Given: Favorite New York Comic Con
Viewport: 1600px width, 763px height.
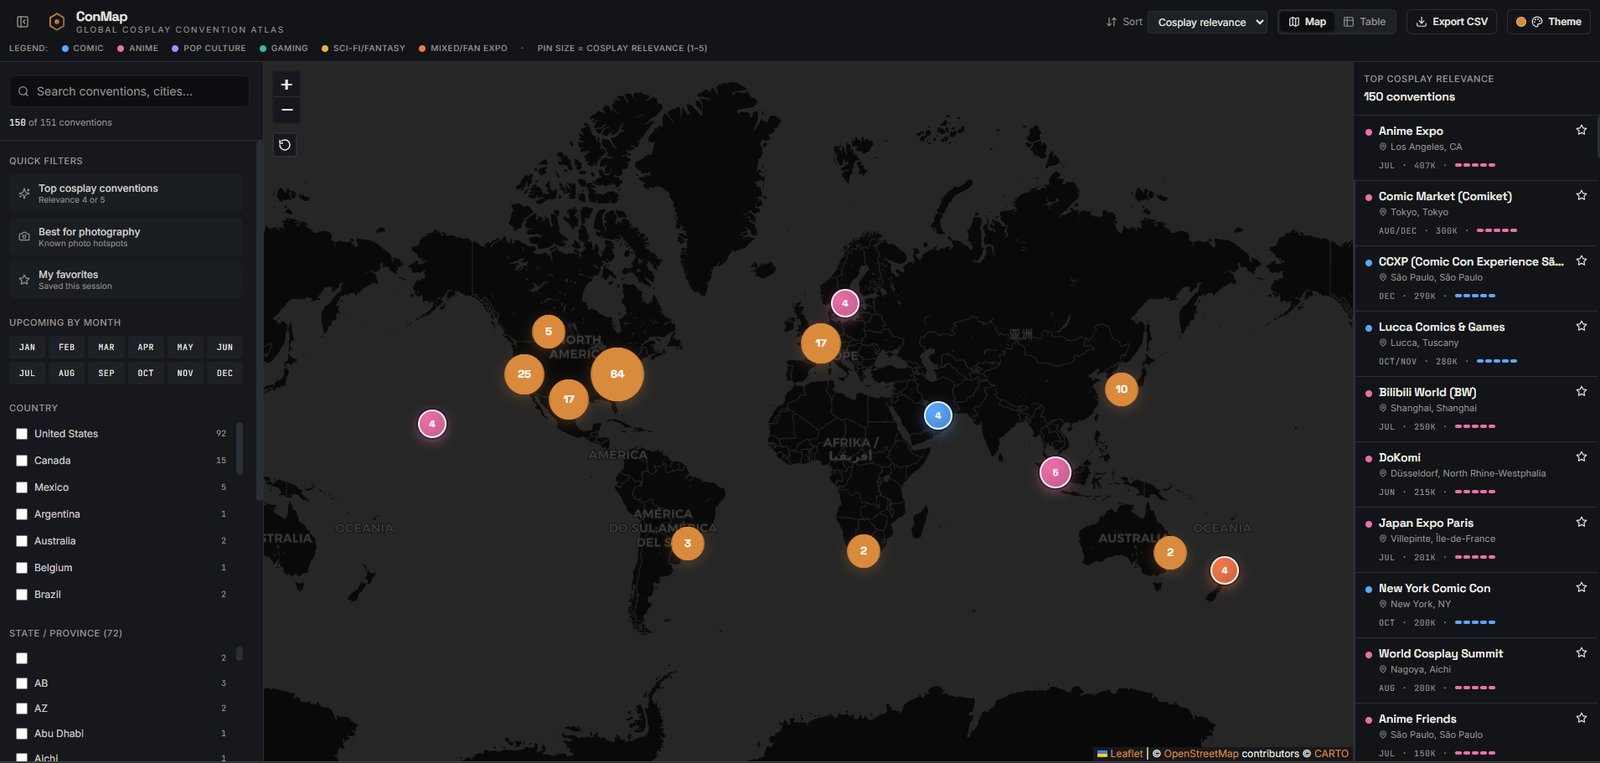Looking at the screenshot, I should [x=1581, y=587].
